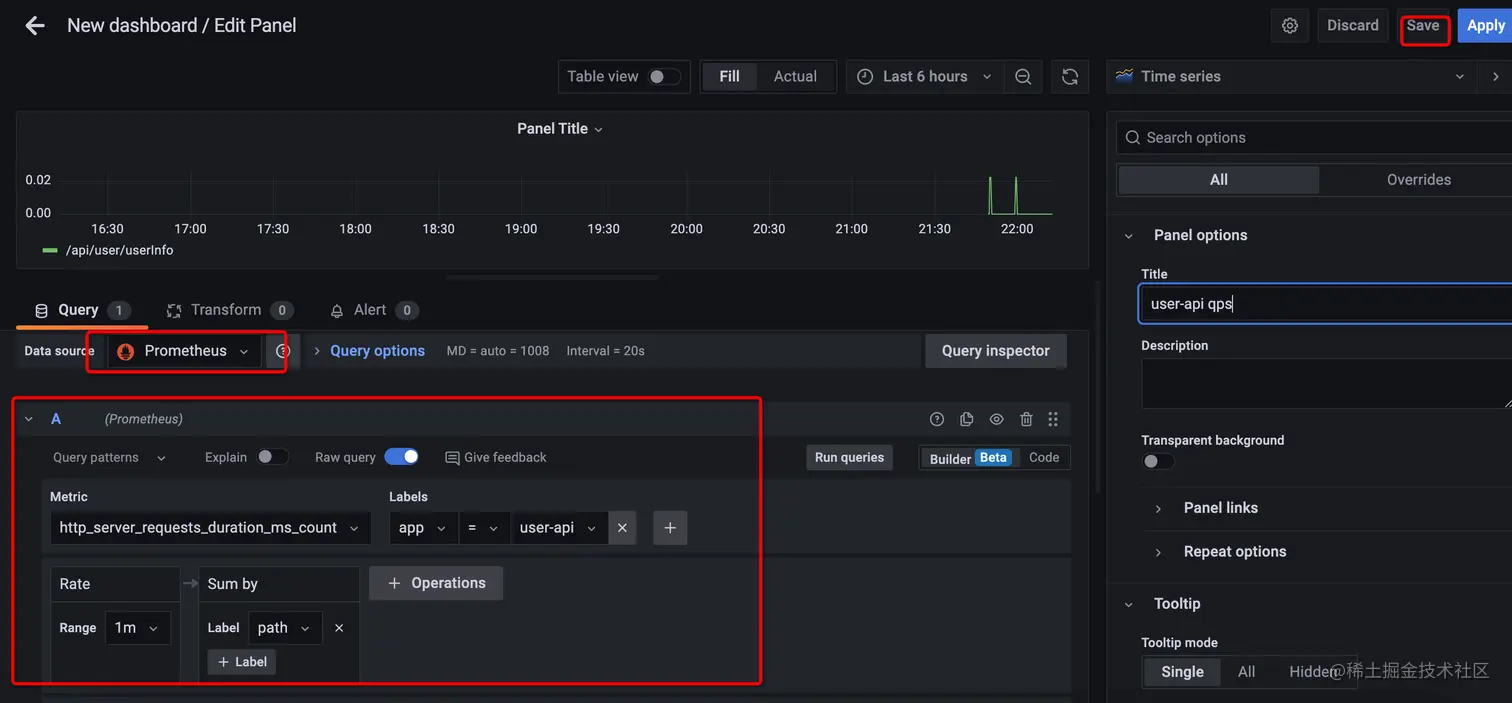Add another Sum by Label button

242,662
